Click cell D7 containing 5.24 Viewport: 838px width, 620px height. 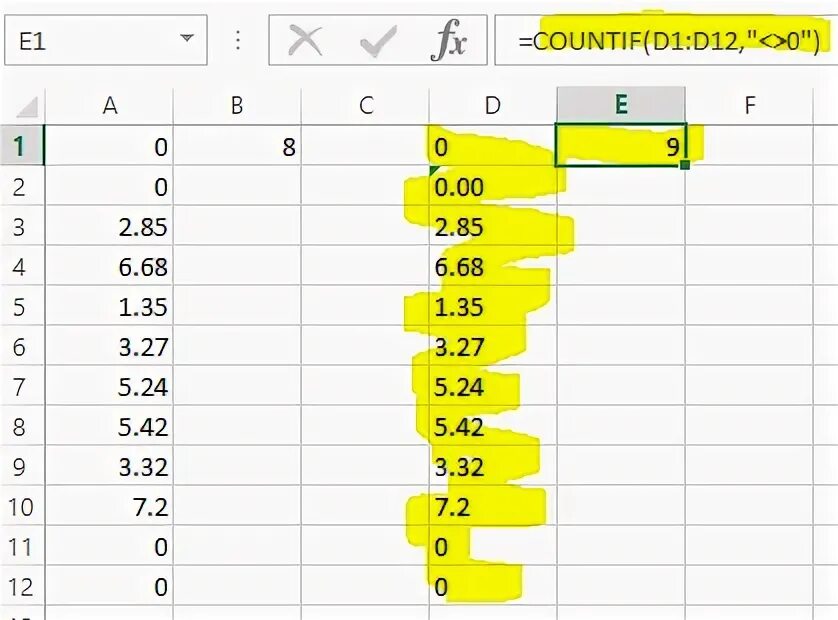click(493, 386)
